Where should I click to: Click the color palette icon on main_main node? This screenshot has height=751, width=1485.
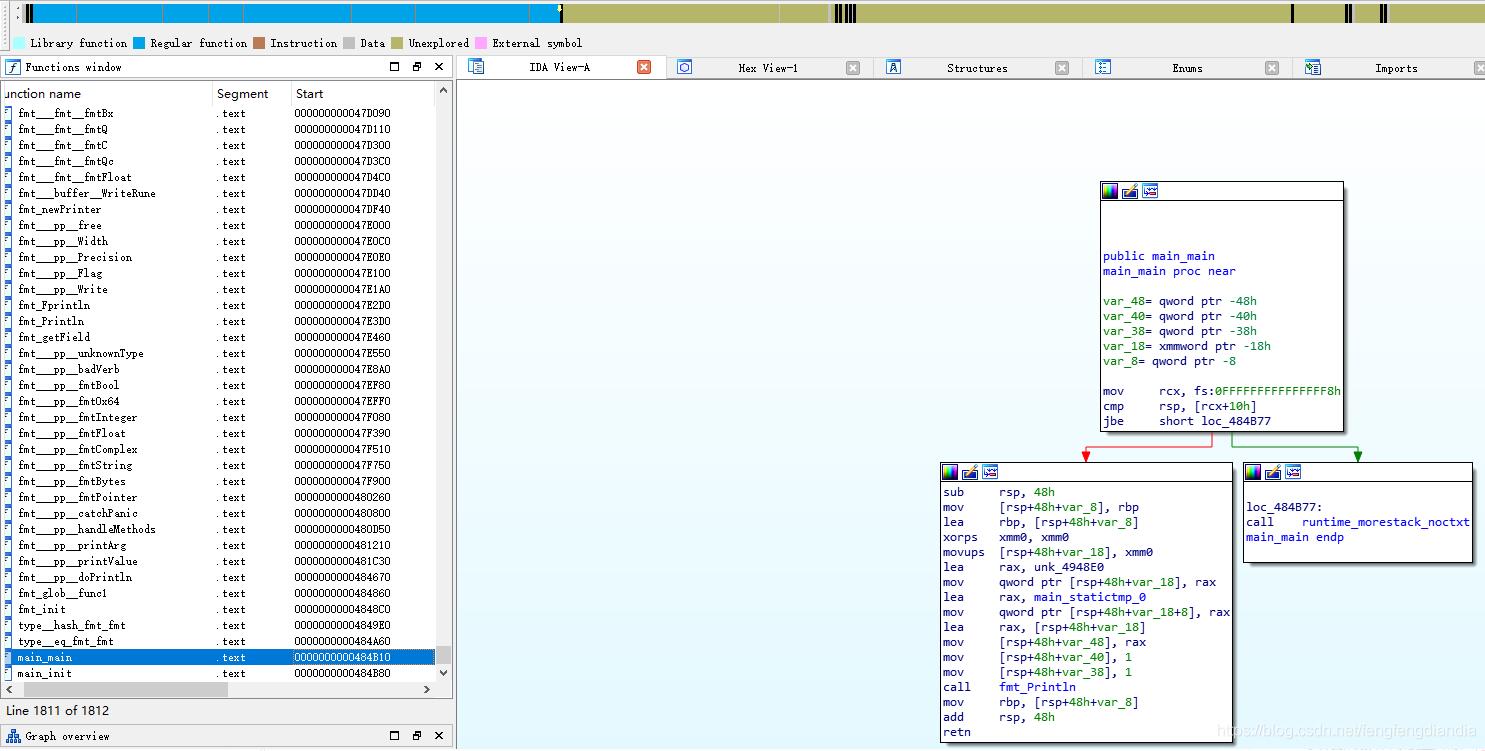pyautogui.click(x=1109, y=191)
